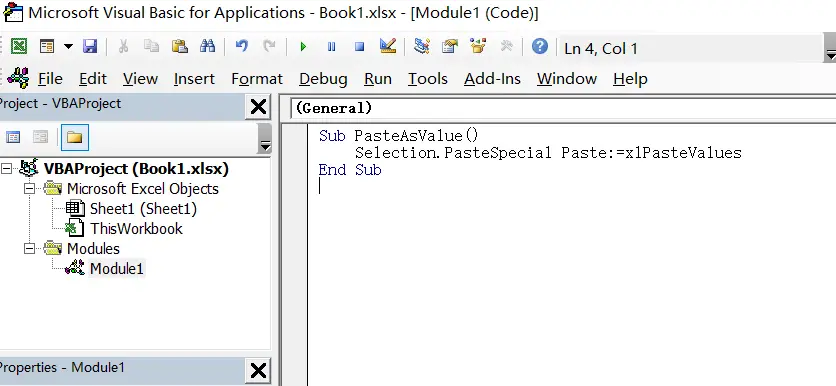Click the Copy icon in toolbar

tap(151, 47)
